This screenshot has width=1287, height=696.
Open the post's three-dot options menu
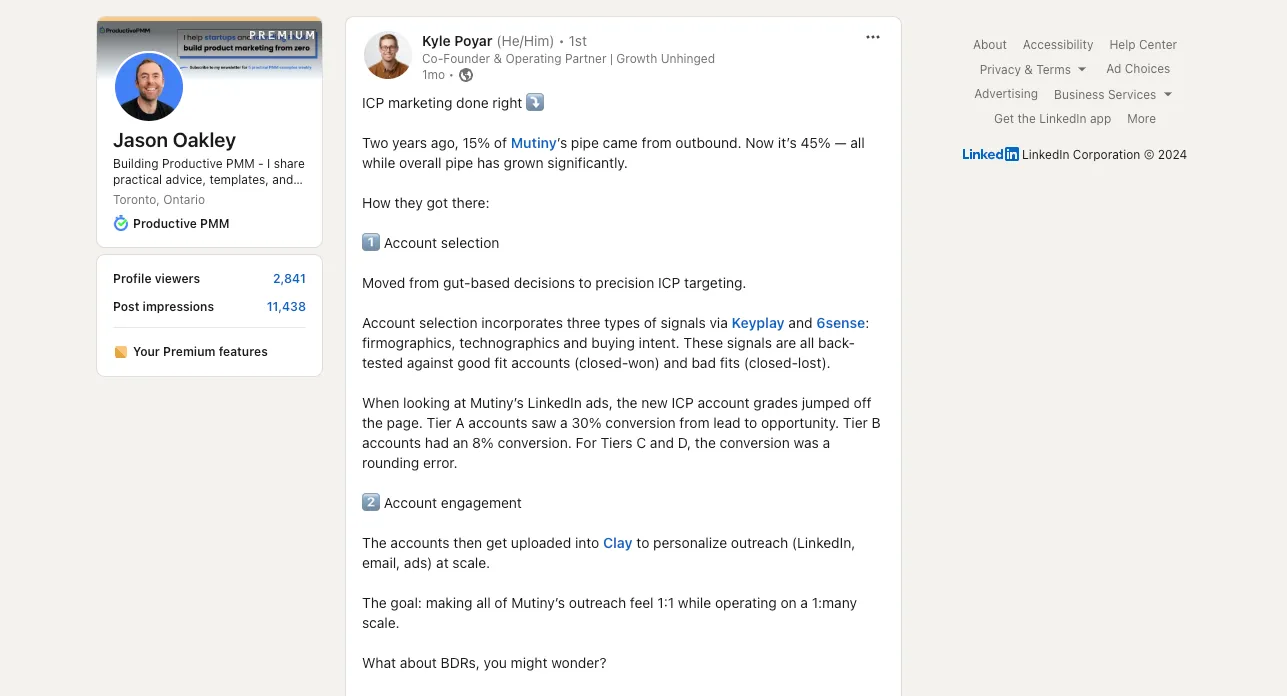click(873, 37)
